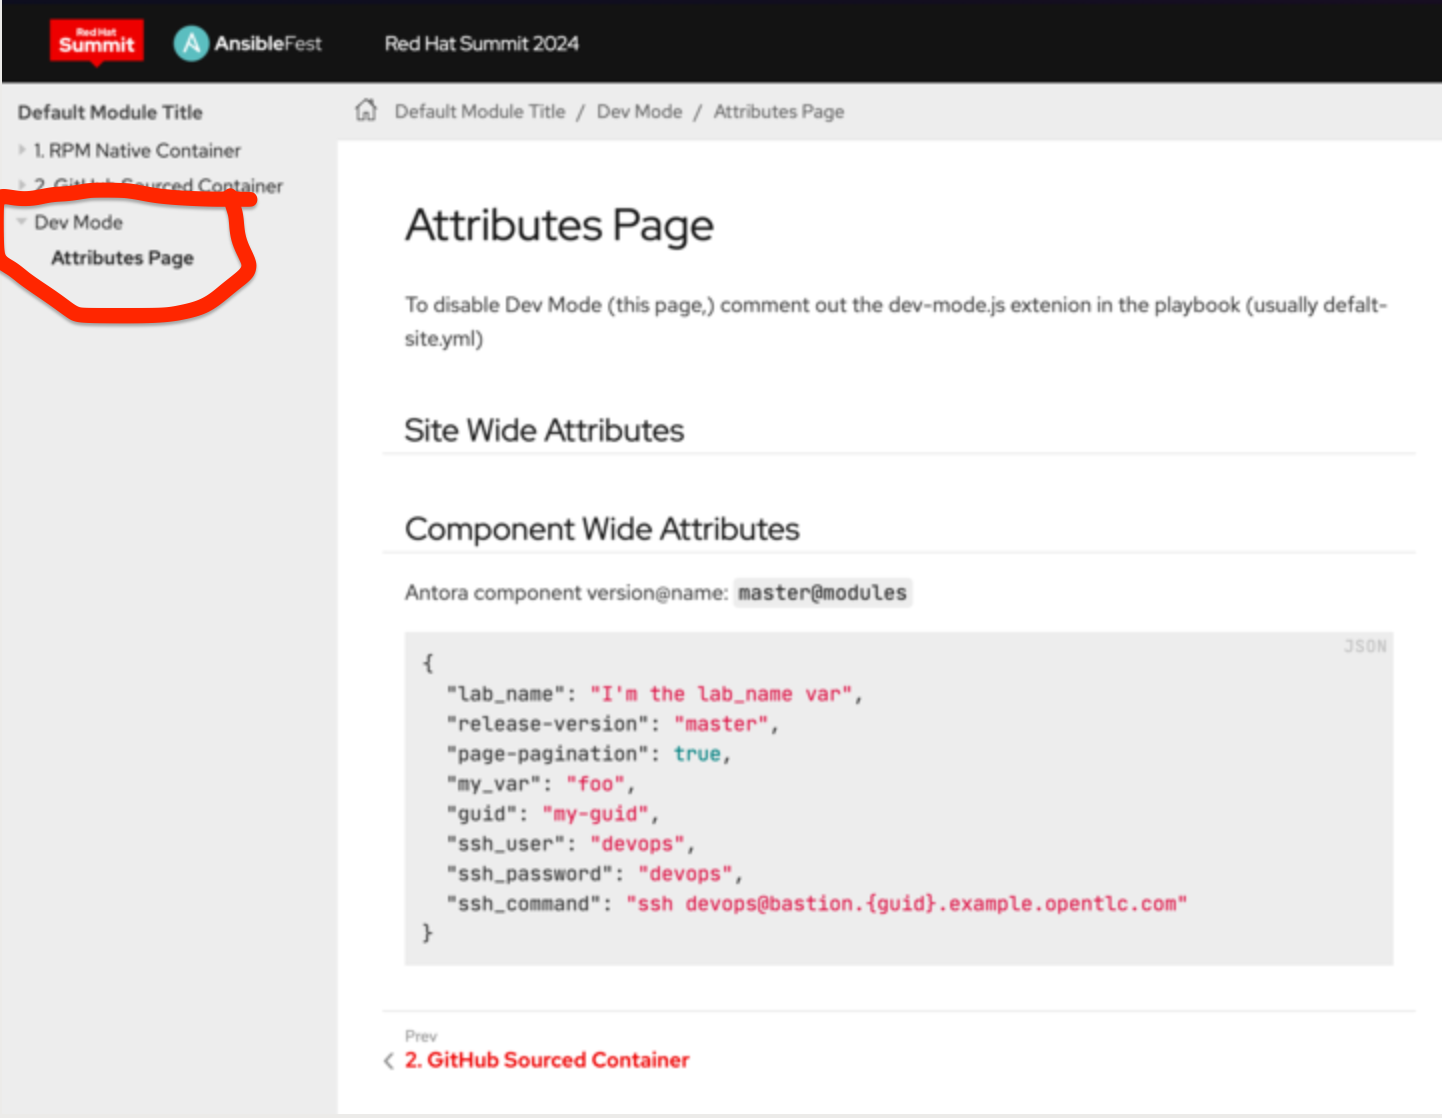
Task: Click the AnsibleFest logo
Action: tap(248, 43)
